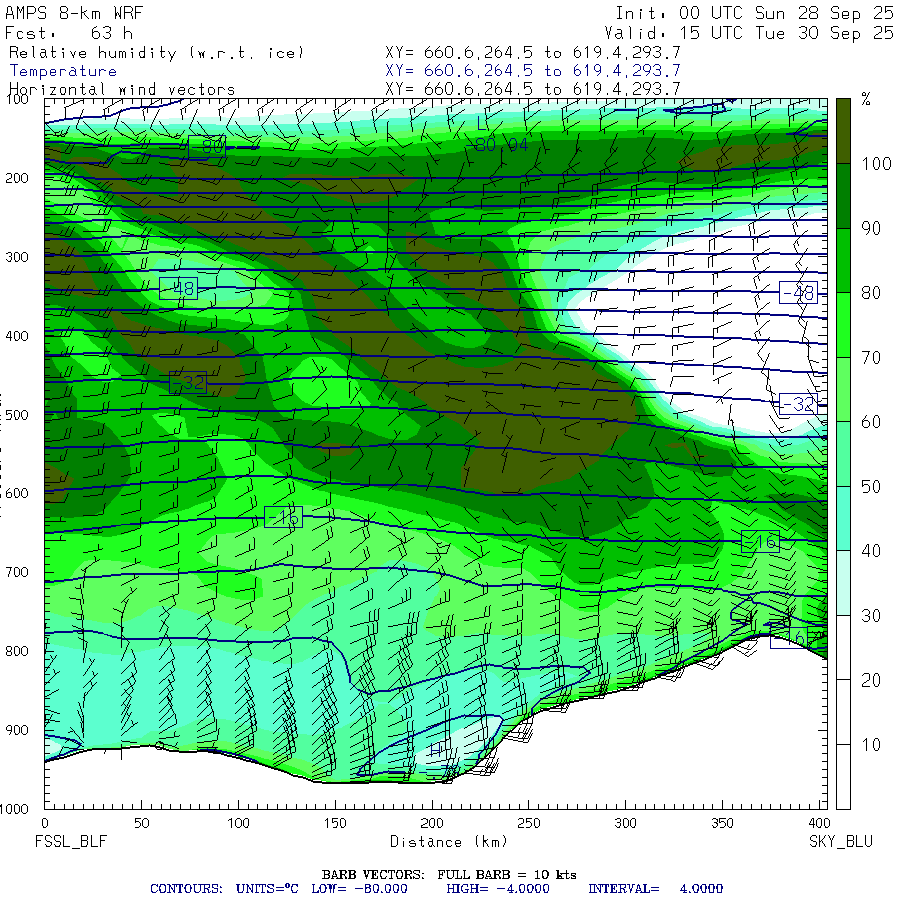Click the 'Relative humidity (w.r.t. ice)' label
This screenshot has height=900, width=900.
coord(156,53)
